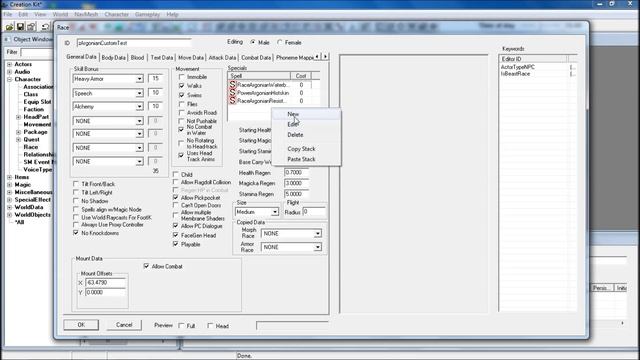Click the Spell column header
This screenshot has height=360, width=640.
[x=259, y=76]
